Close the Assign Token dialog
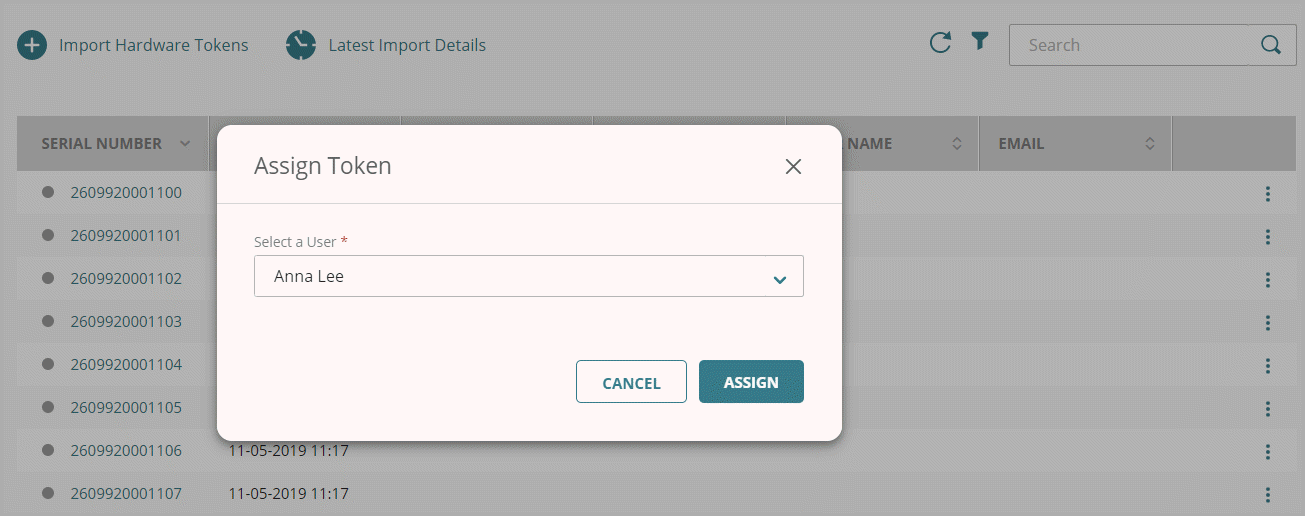The image size is (1305, 516). [793, 167]
